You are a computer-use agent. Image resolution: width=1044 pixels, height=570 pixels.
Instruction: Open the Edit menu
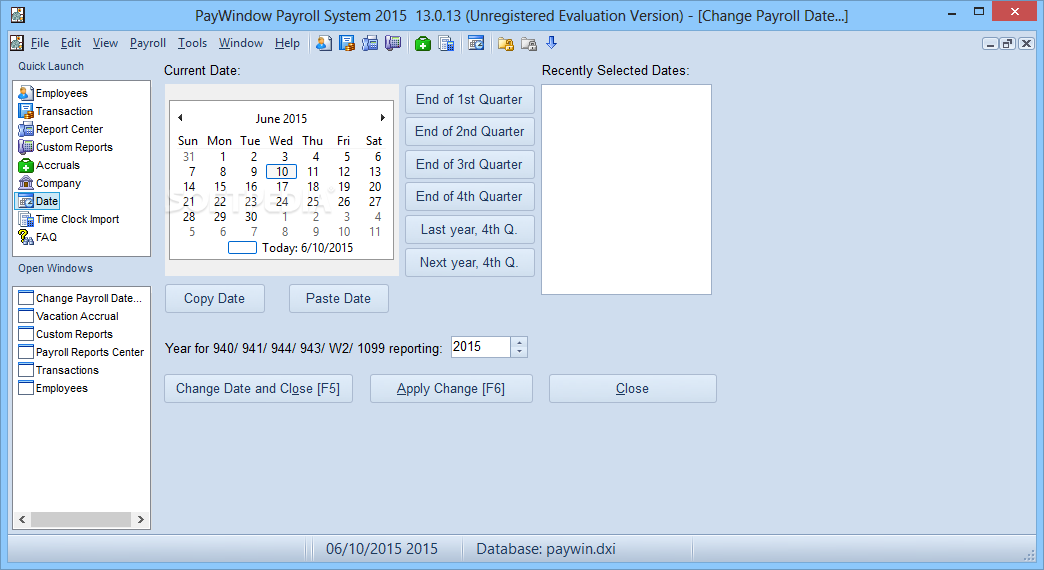(x=71, y=43)
